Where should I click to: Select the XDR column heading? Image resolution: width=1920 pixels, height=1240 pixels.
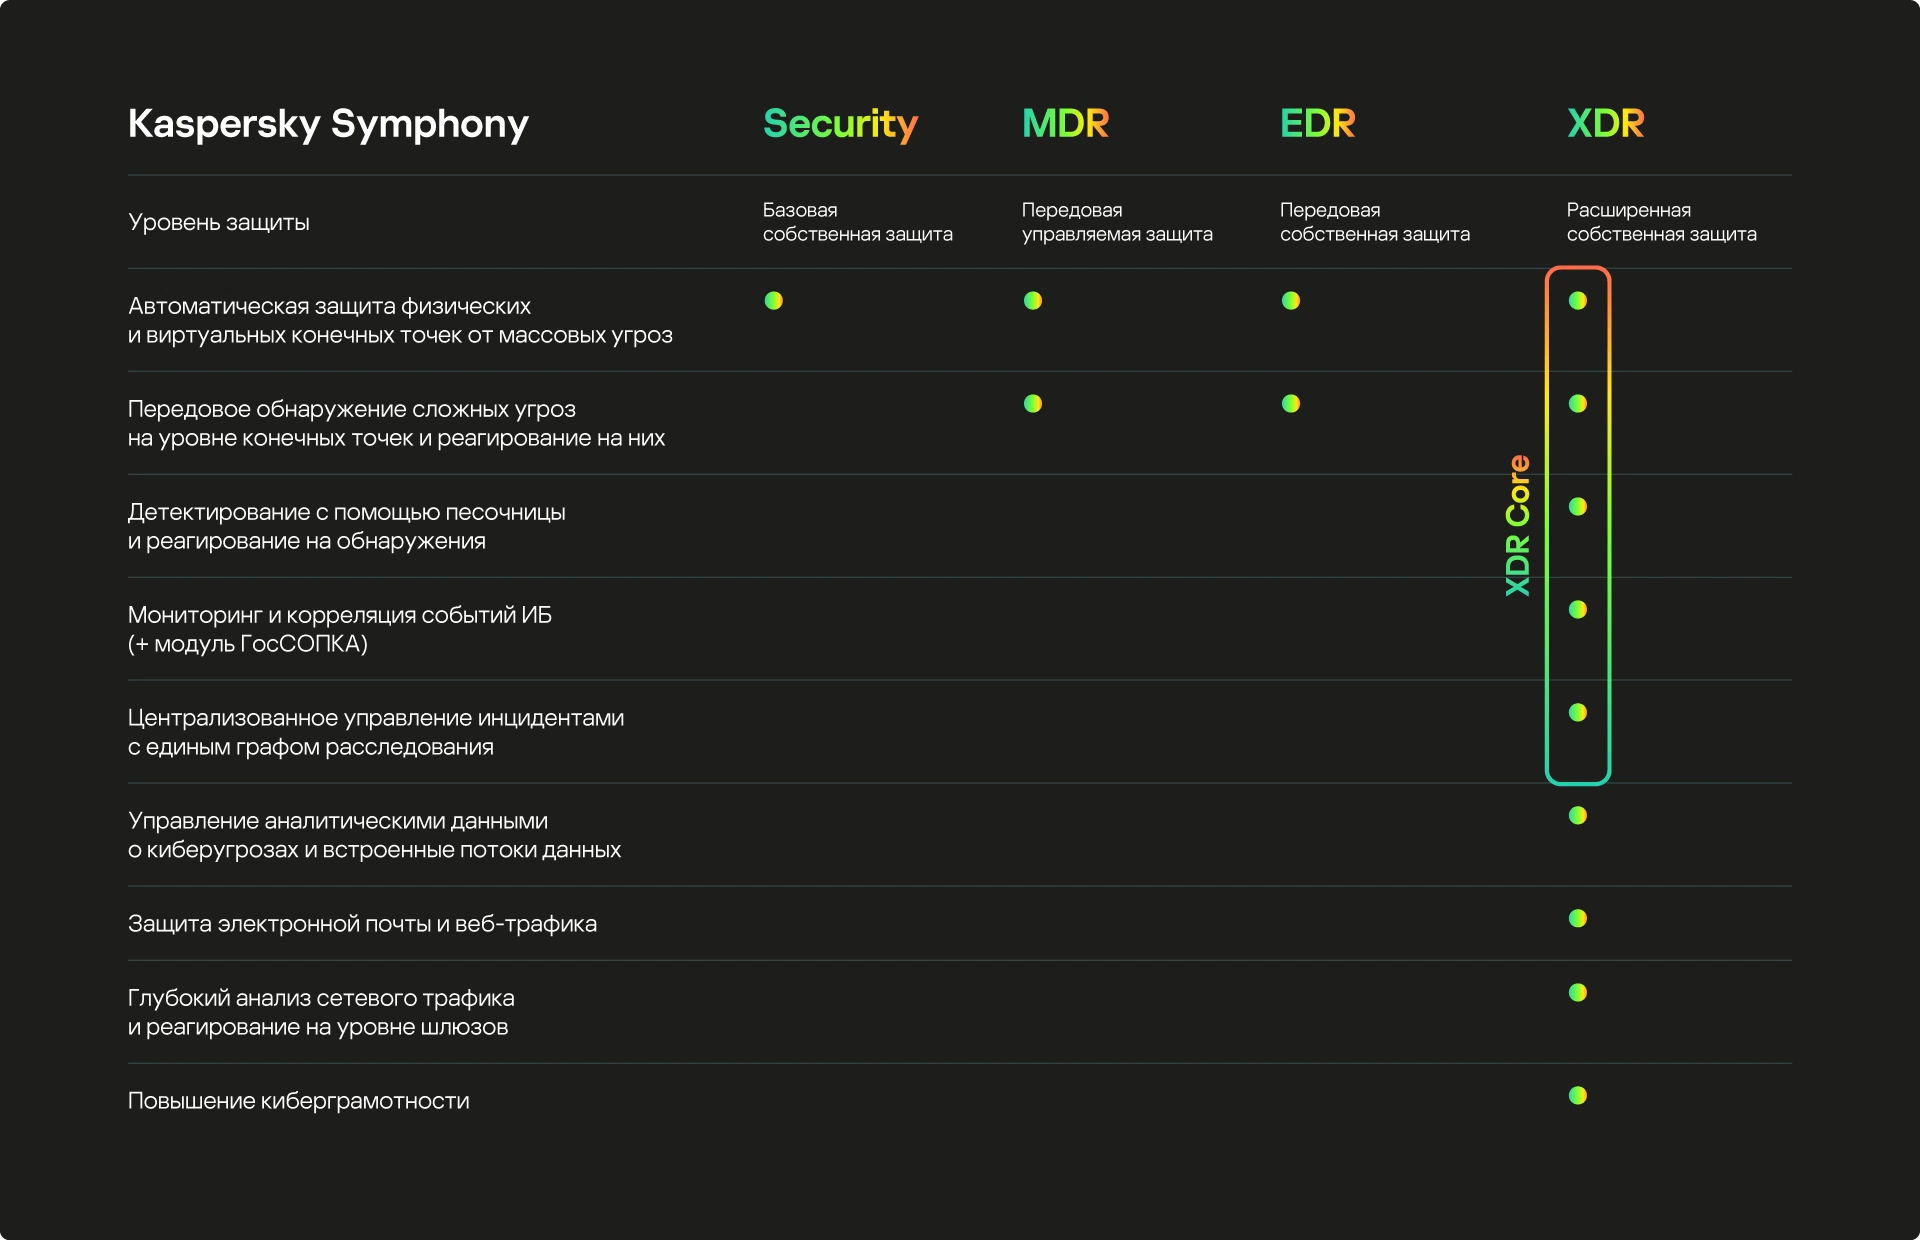[x=1605, y=123]
